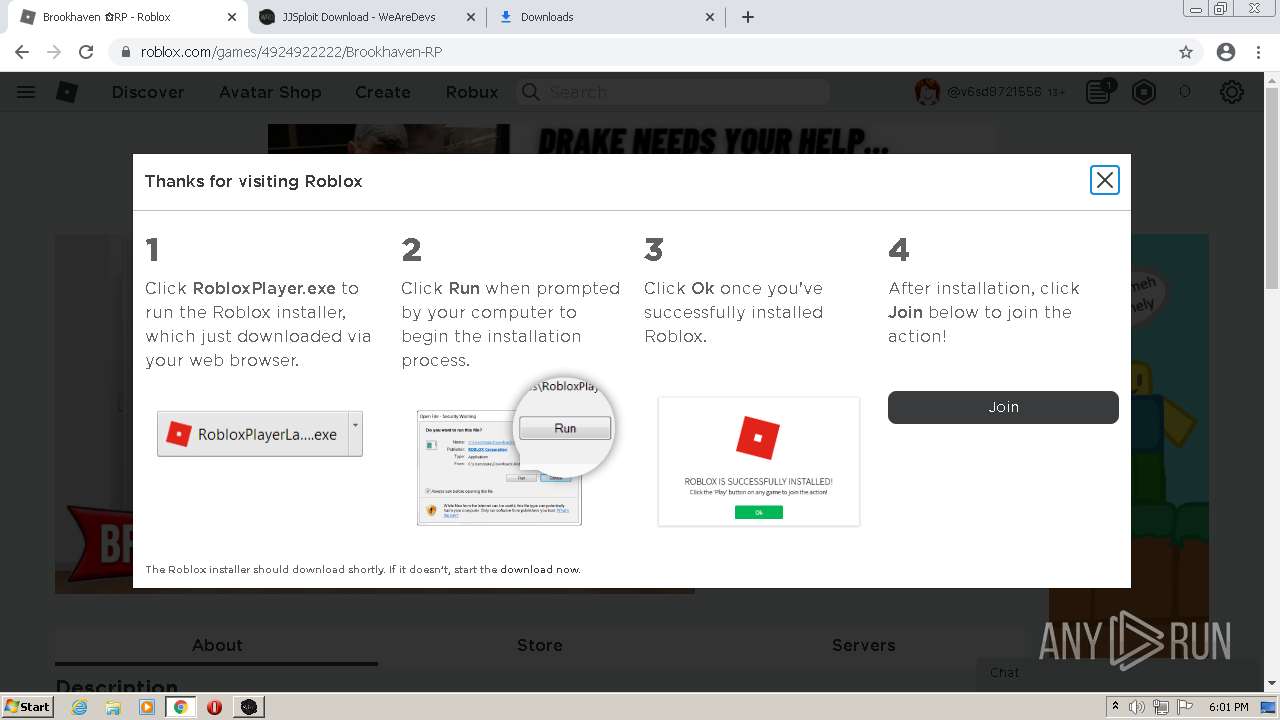Image resolution: width=1280 pixels, height=720 pixels.
Task: Click the page scrollbar down arrow
Action: tap(1271, 684)
